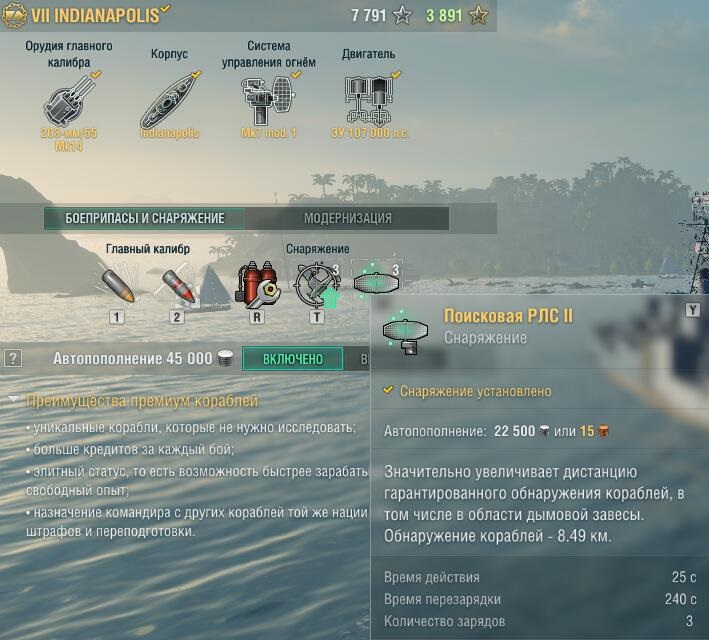Screen dimensions: 709x640
Task: Click the 7 791 experience star
Action: [402, 16]
